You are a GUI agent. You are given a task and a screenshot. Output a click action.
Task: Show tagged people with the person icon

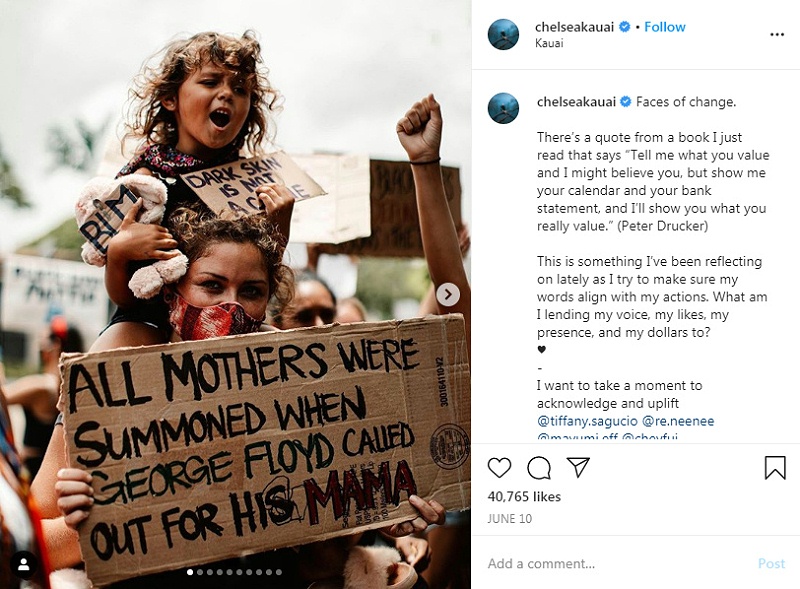24,565
